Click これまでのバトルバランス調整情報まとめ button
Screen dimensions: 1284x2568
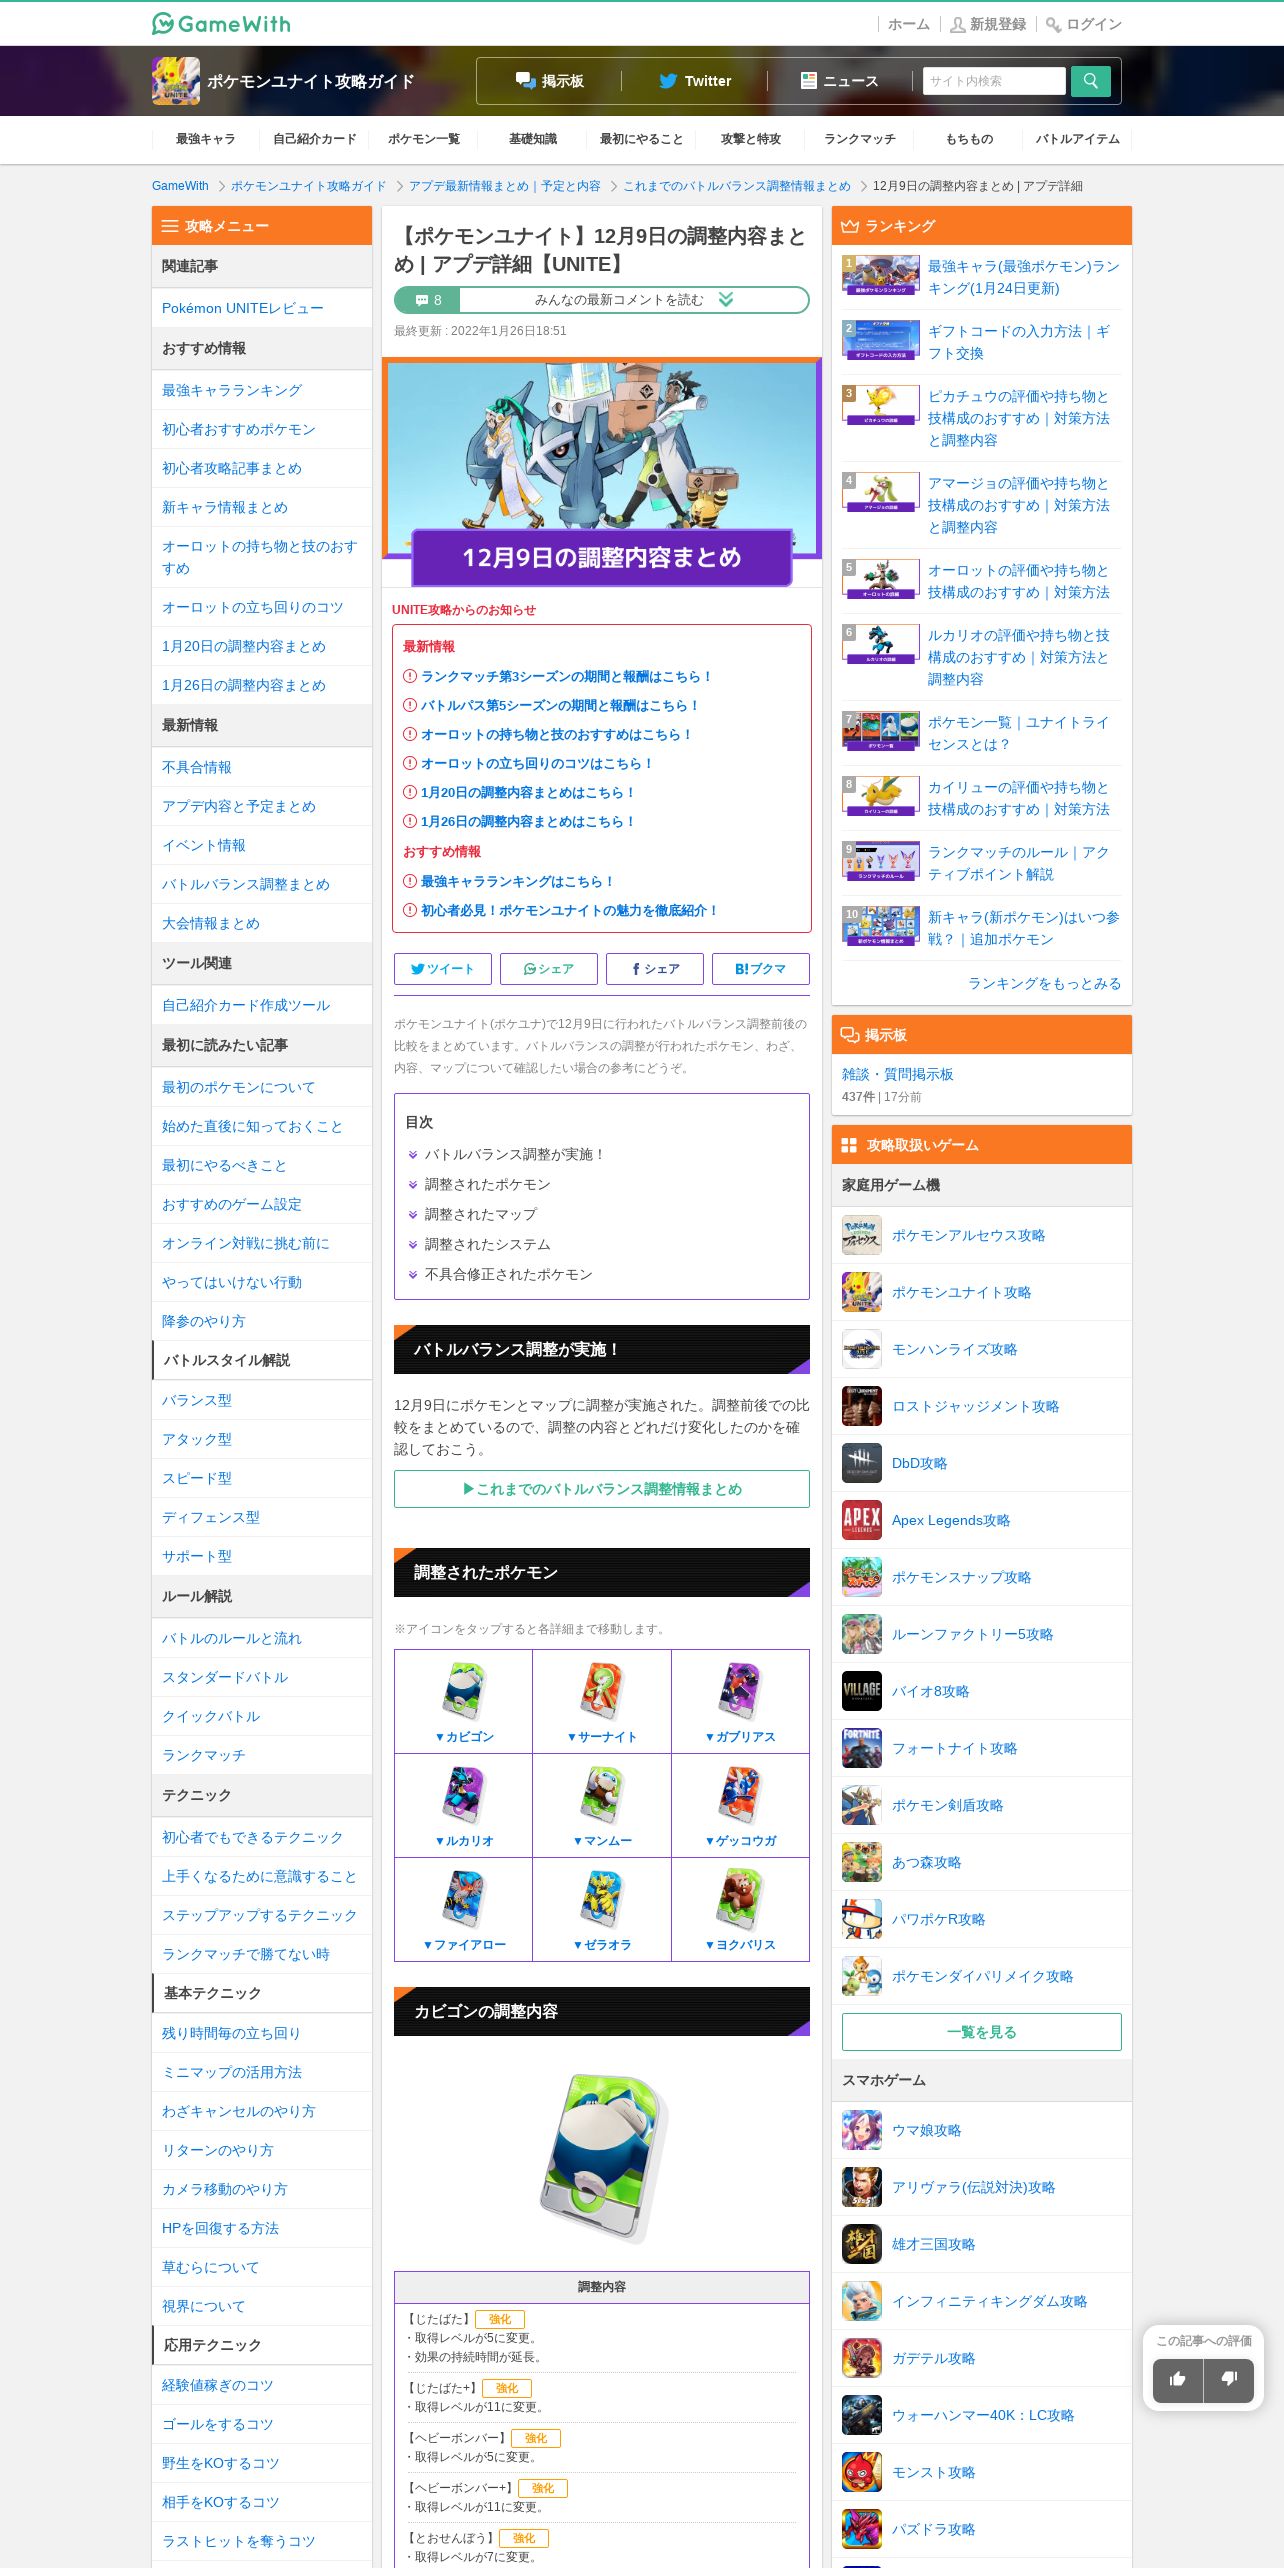click(x=602, y=1489)
